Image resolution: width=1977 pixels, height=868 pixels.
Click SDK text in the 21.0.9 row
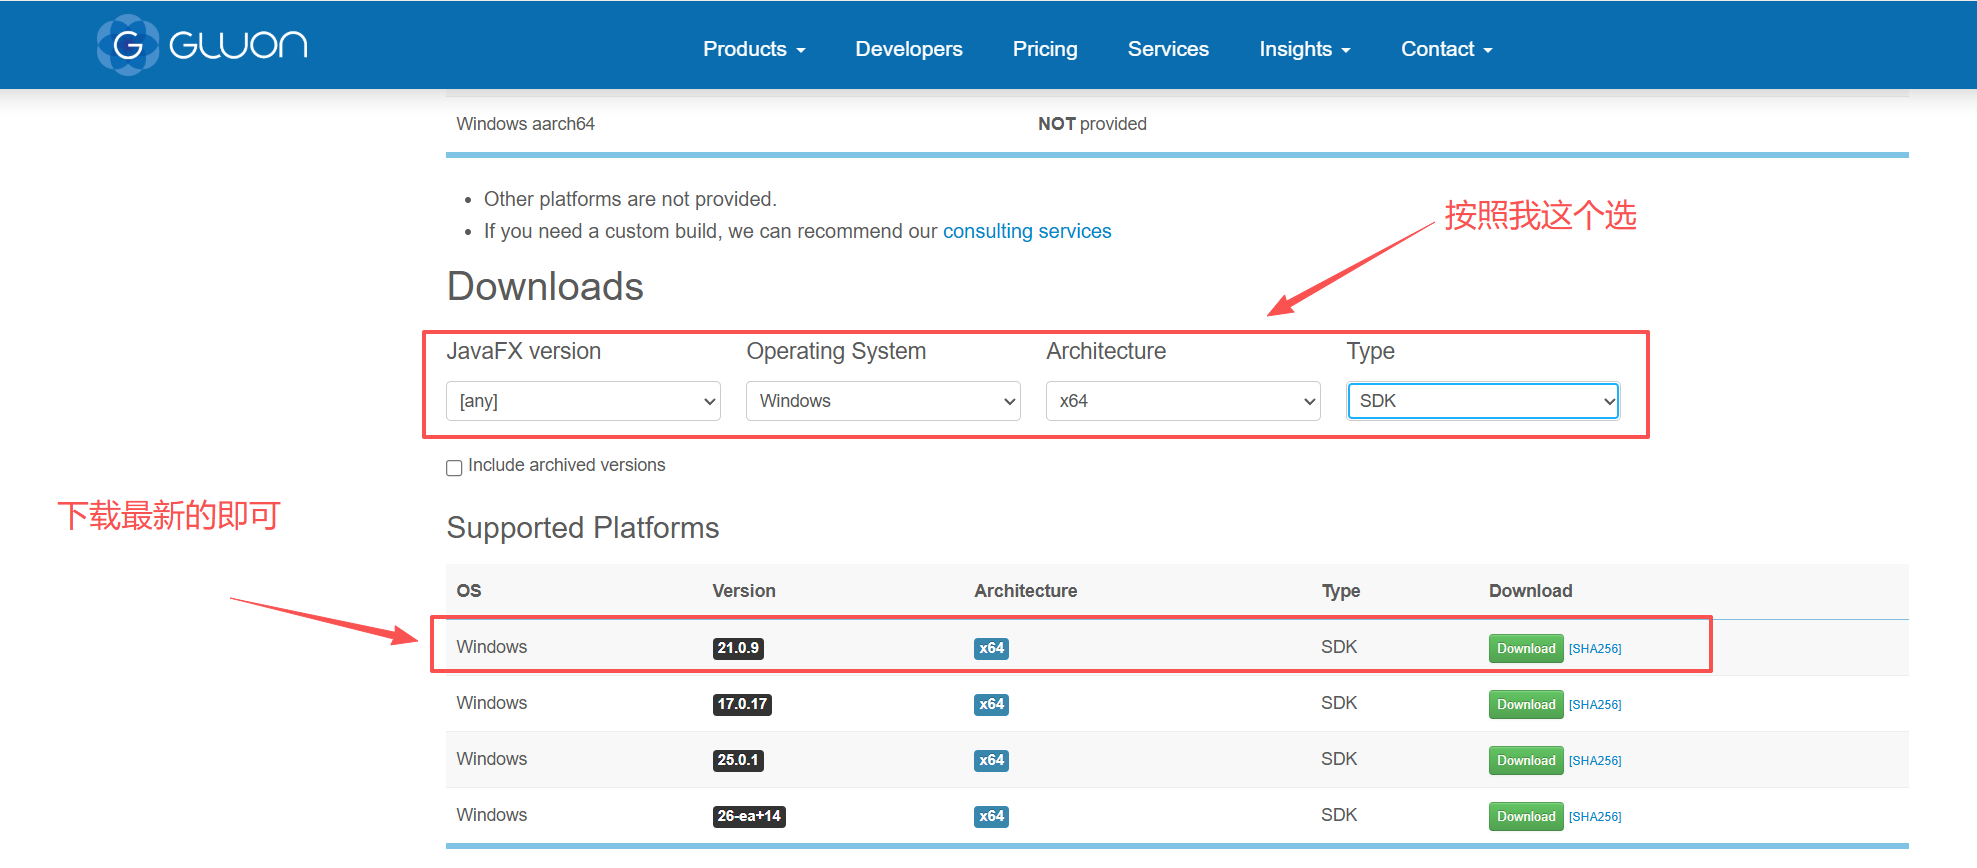[x=1339, y=647]
